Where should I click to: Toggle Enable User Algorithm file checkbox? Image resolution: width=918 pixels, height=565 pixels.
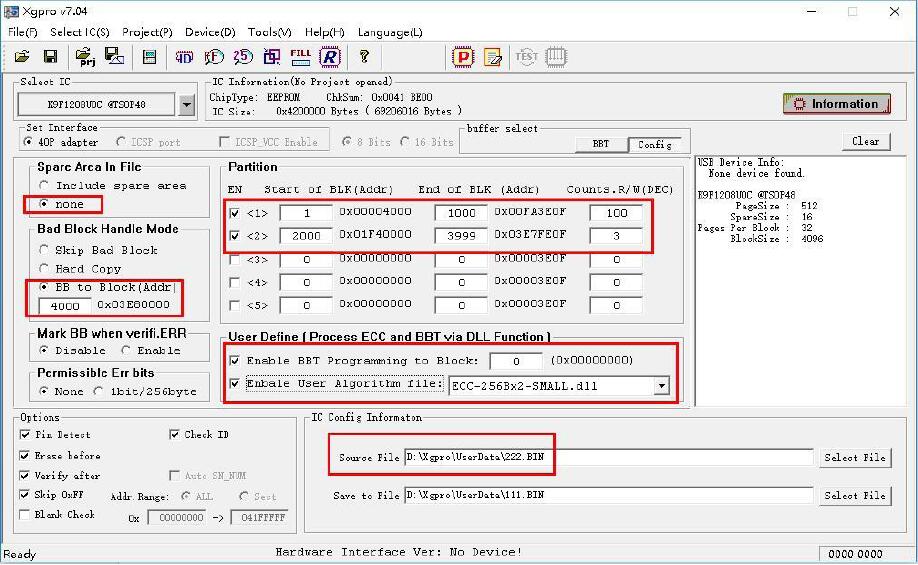click(x=234, y=384)
